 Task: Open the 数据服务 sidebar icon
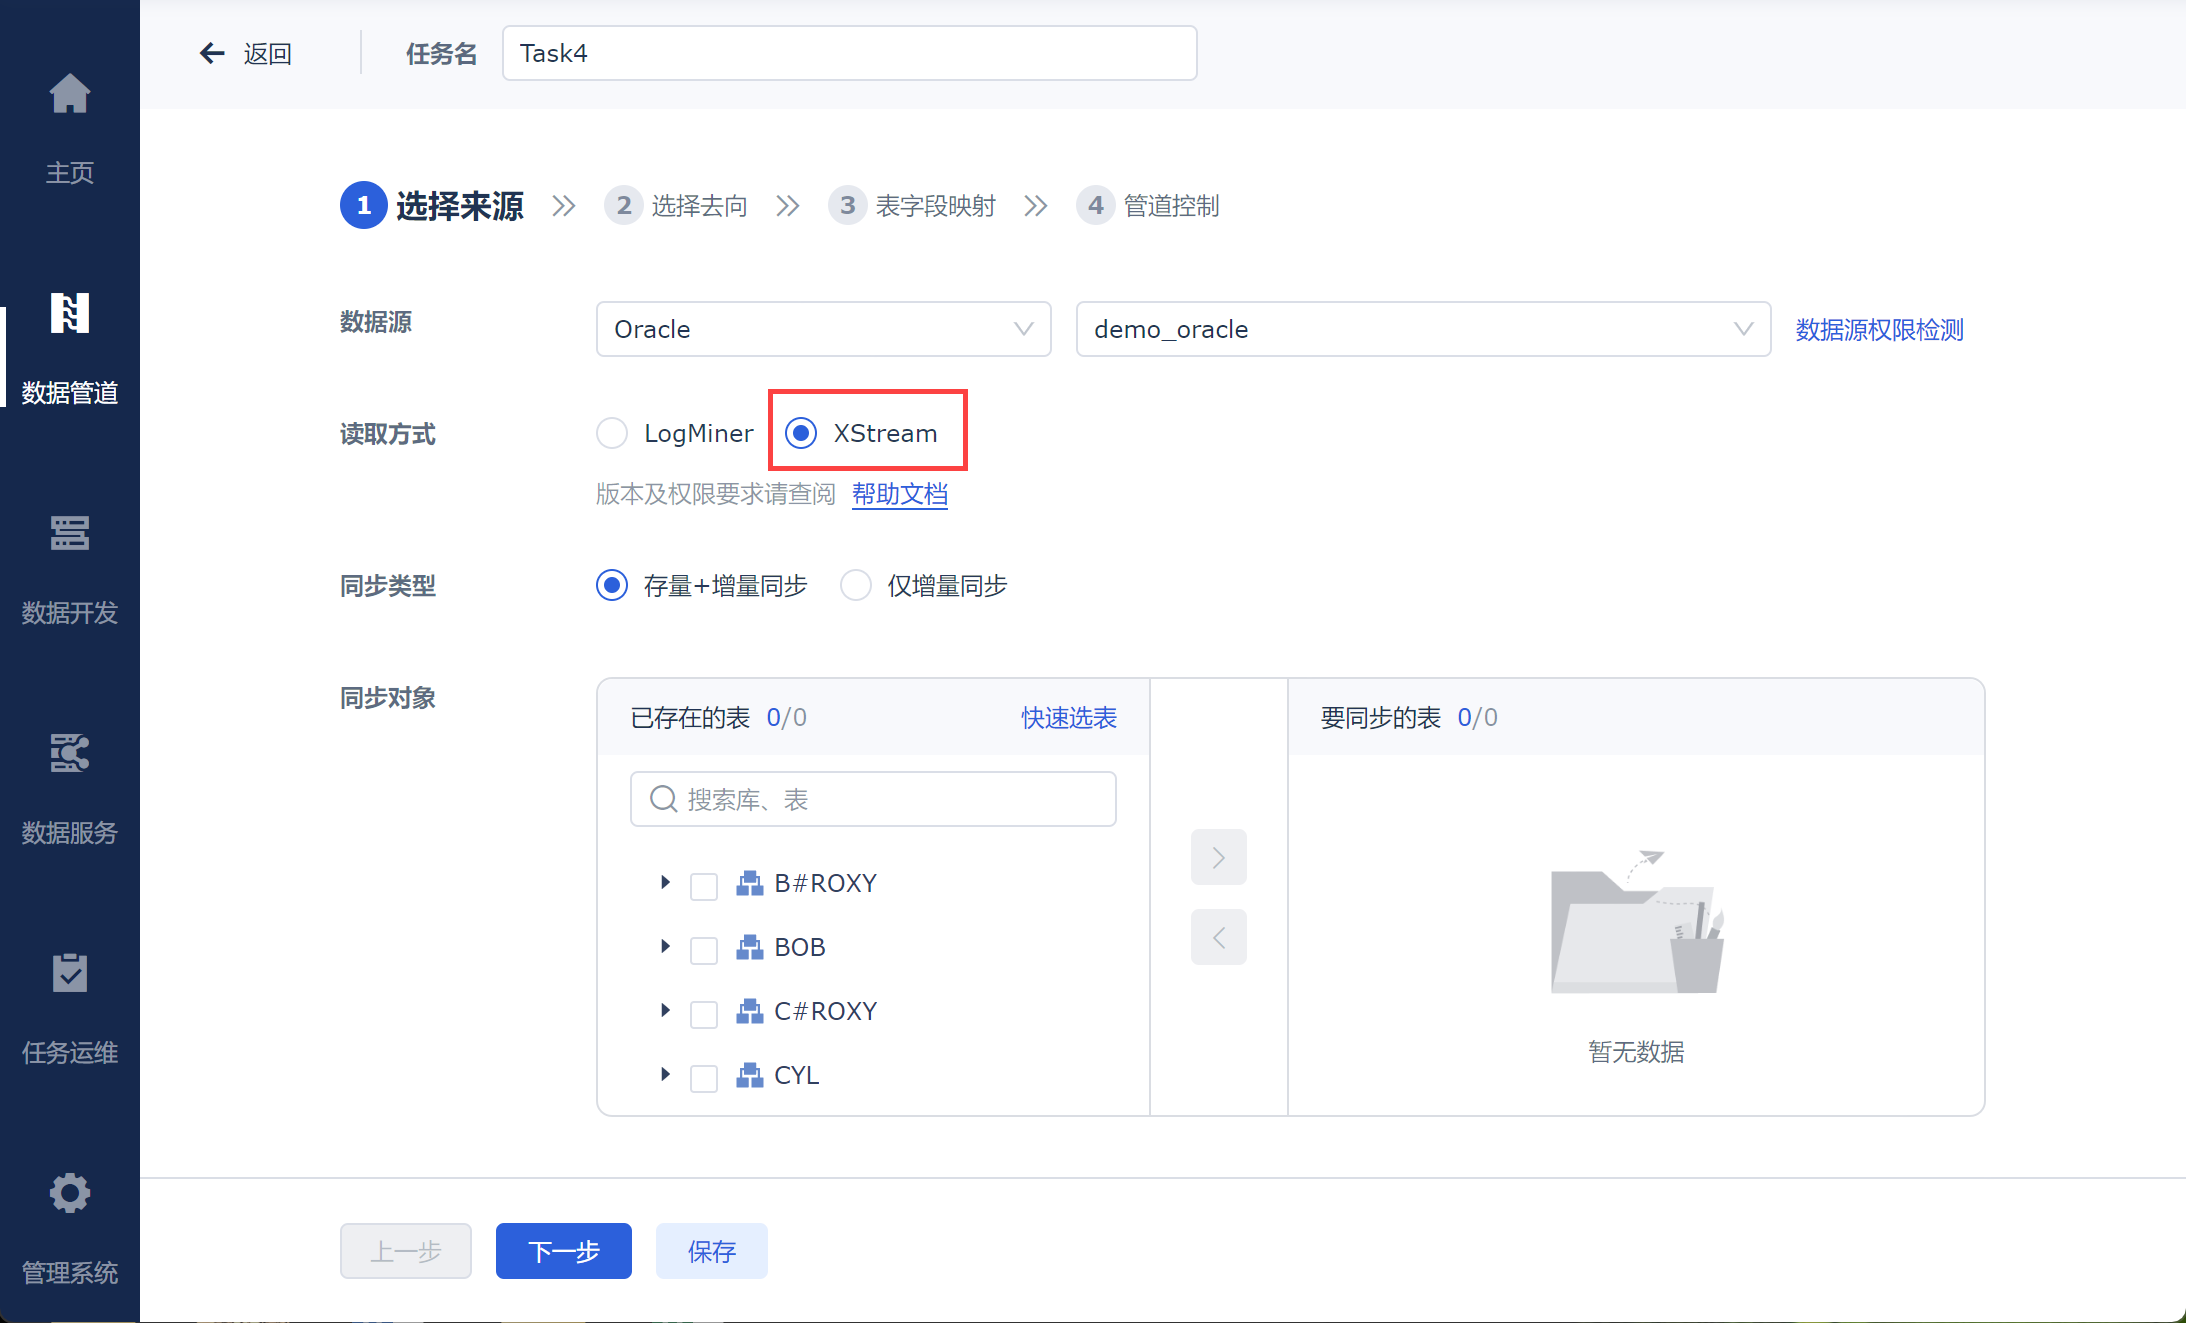pos(70,754)
